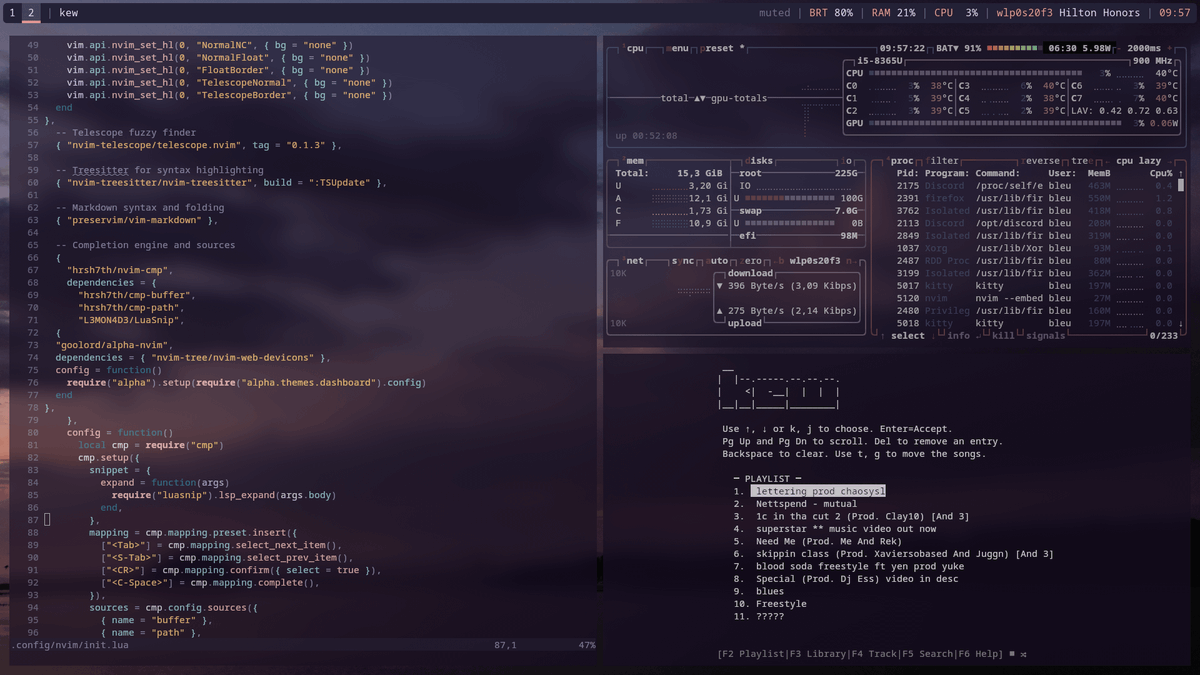Image resolution: width=1200 pixels, height=675 pixels.
Task: Click the 'net' box label in btop
Action: tap(635, 261)
